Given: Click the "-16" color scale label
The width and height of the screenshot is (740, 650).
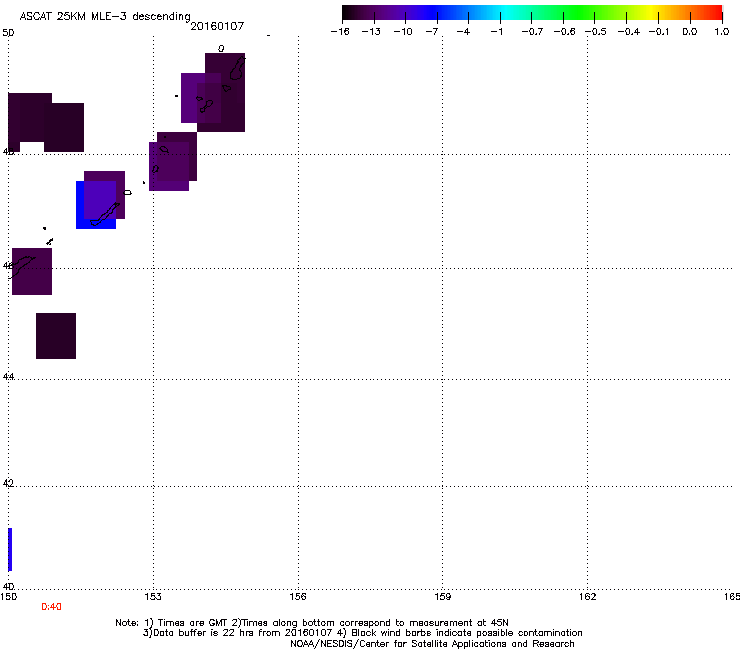Looking at the screenshot, I should click(x=340, y=32).
